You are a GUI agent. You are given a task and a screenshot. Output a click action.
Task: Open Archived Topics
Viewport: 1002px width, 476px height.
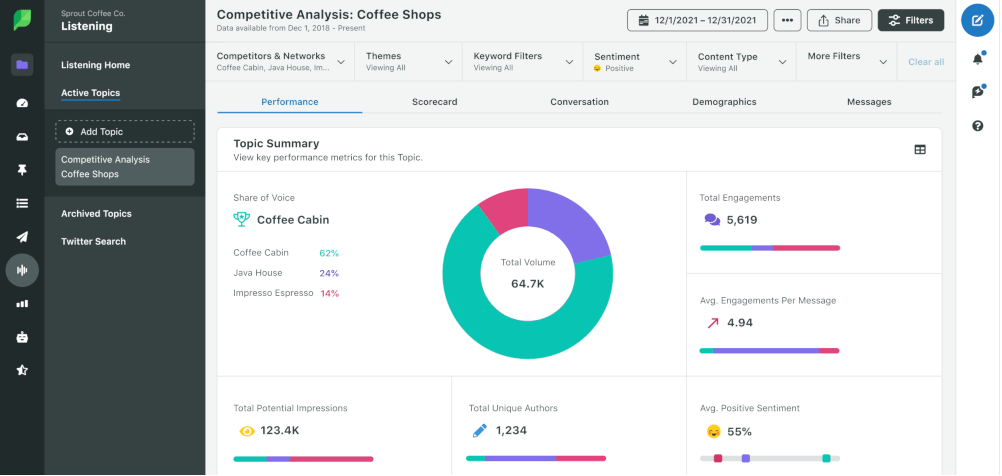point(96,213)
